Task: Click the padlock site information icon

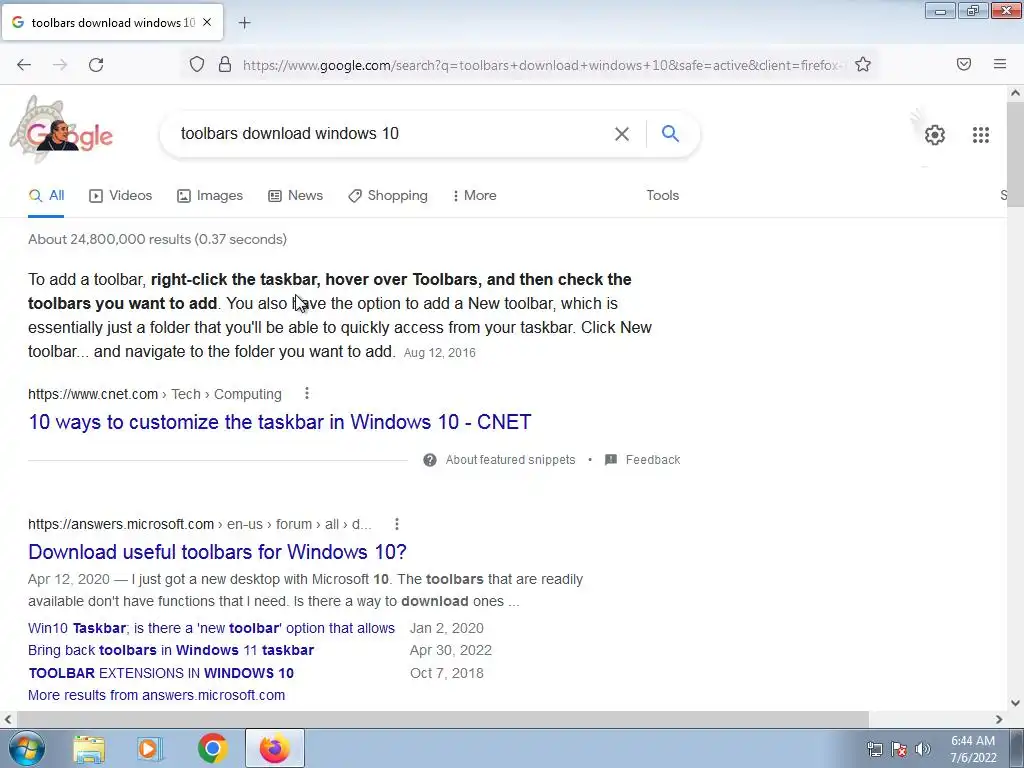Action: (x=225, y=64)
